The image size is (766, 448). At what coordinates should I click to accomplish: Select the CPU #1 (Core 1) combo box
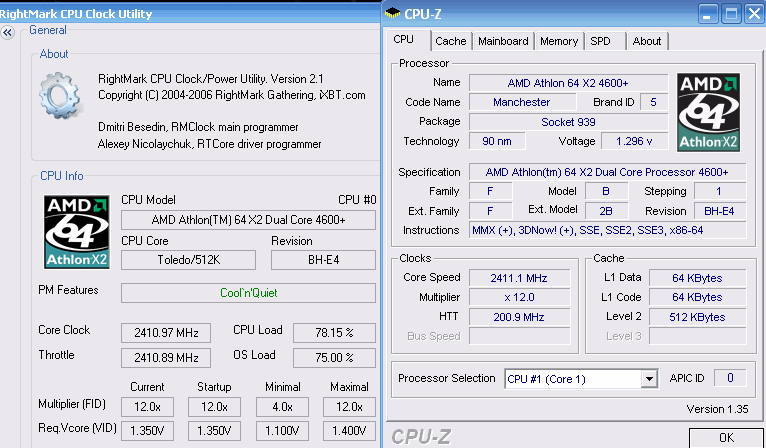click(x=581, y=379)
